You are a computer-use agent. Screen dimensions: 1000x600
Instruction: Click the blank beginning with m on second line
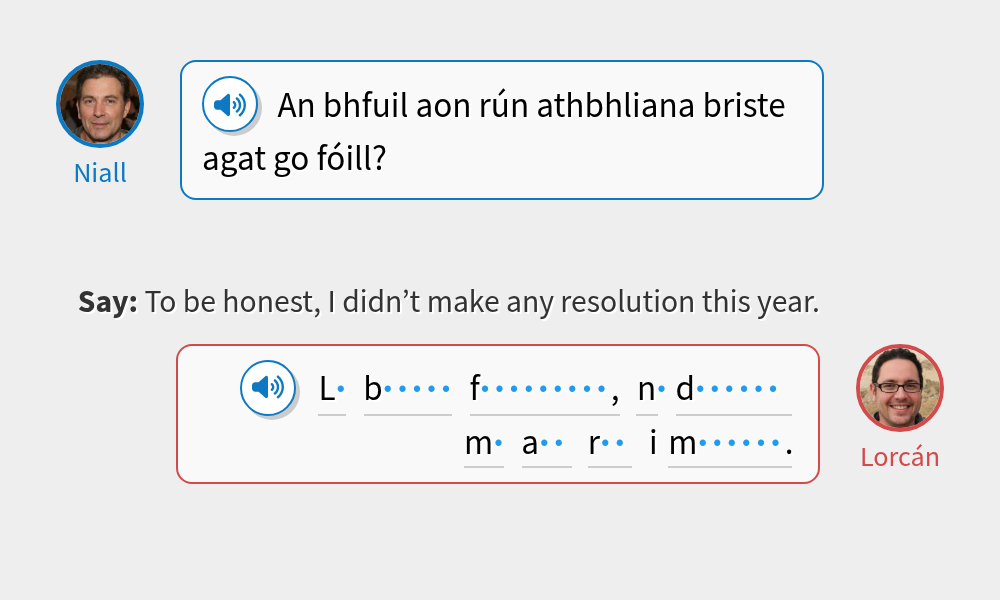coord(483,448)
